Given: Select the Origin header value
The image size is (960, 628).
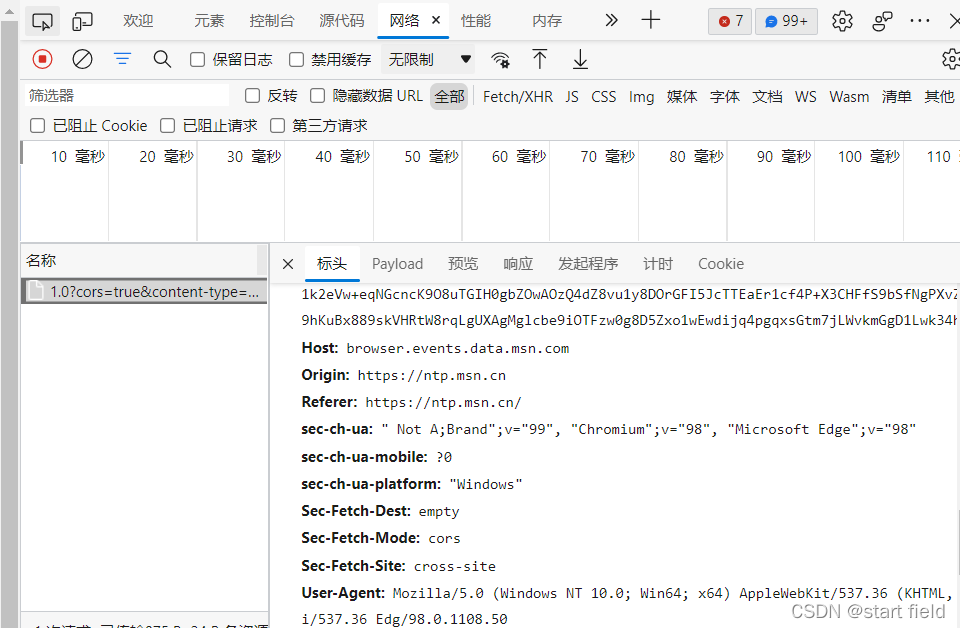Looking at the screenshot, I should 432,375.
